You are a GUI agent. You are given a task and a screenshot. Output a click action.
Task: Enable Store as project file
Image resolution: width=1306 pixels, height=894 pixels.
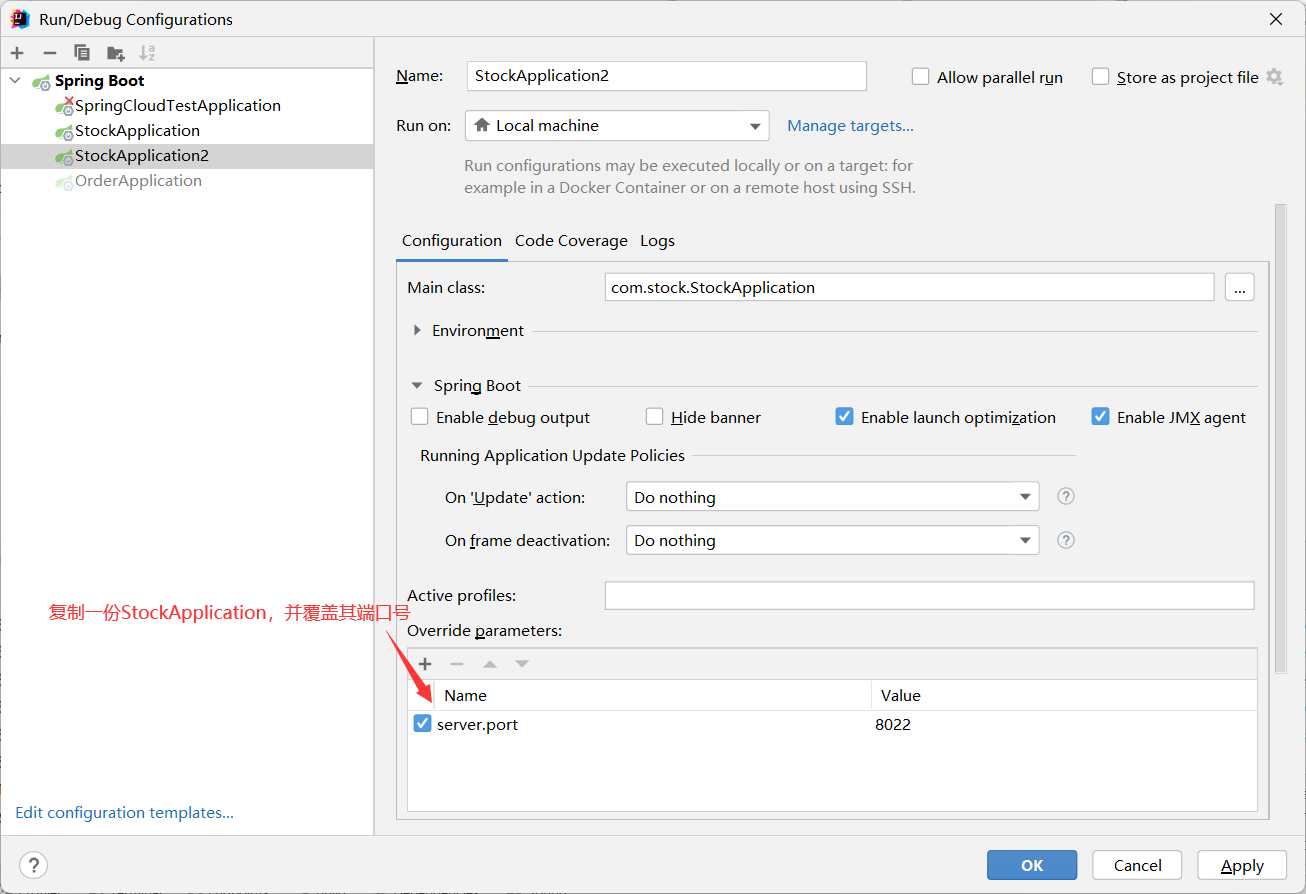click(x=1101, y=77)
